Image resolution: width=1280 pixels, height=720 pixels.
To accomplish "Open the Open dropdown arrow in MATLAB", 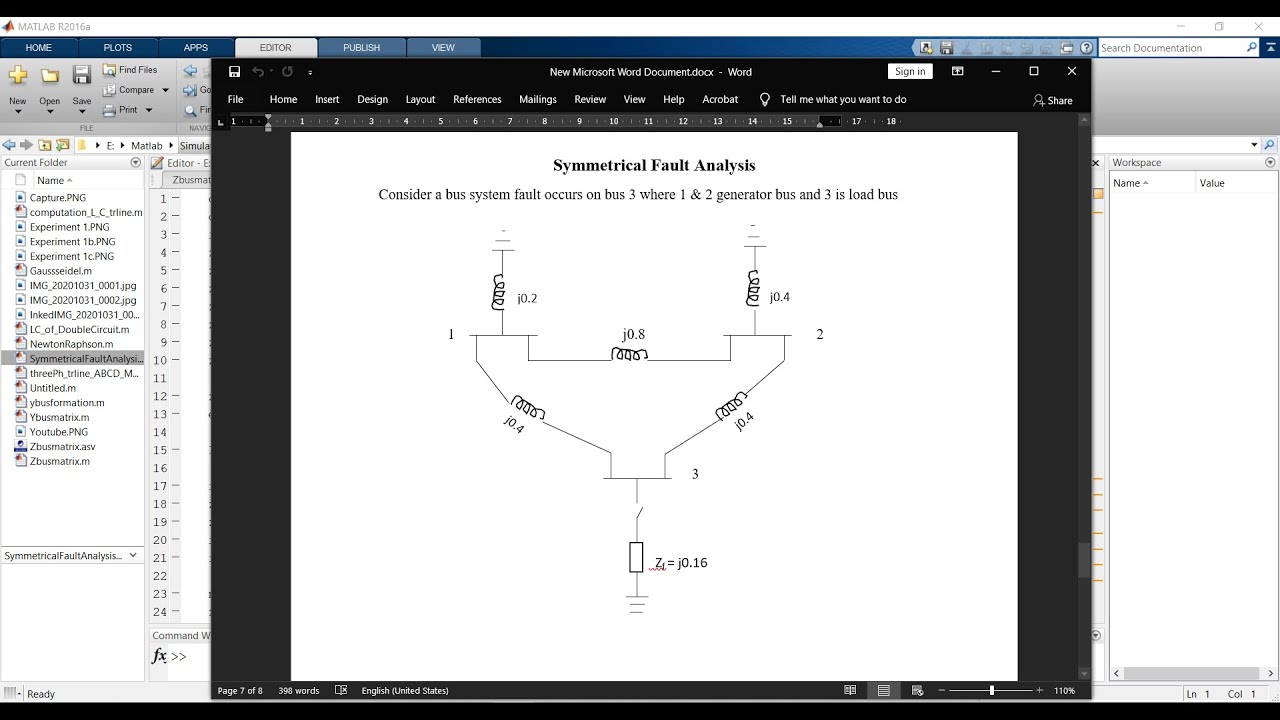I will coord(50,111).
